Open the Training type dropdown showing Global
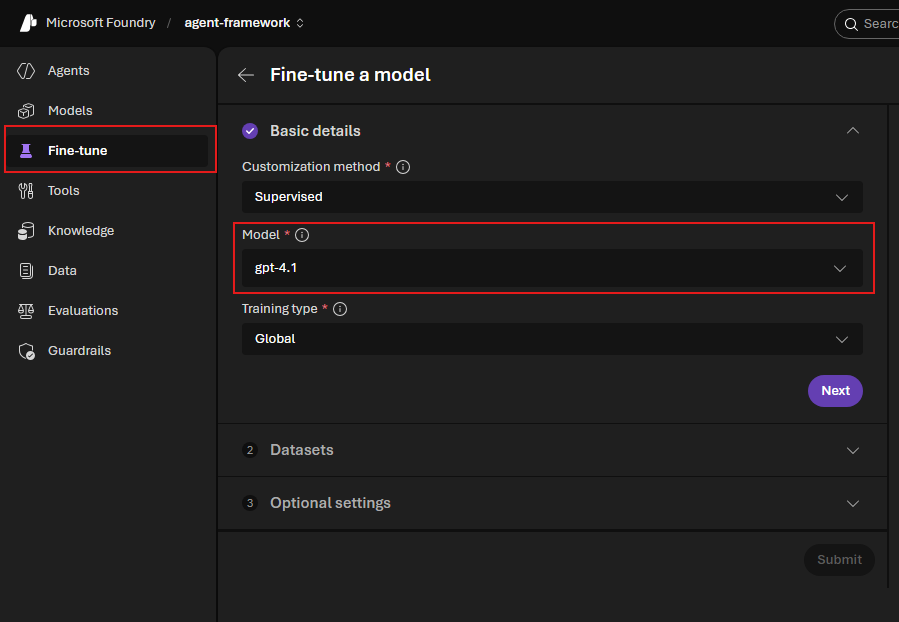Screen dimensions: 899x622 click(x=551, y=339)
